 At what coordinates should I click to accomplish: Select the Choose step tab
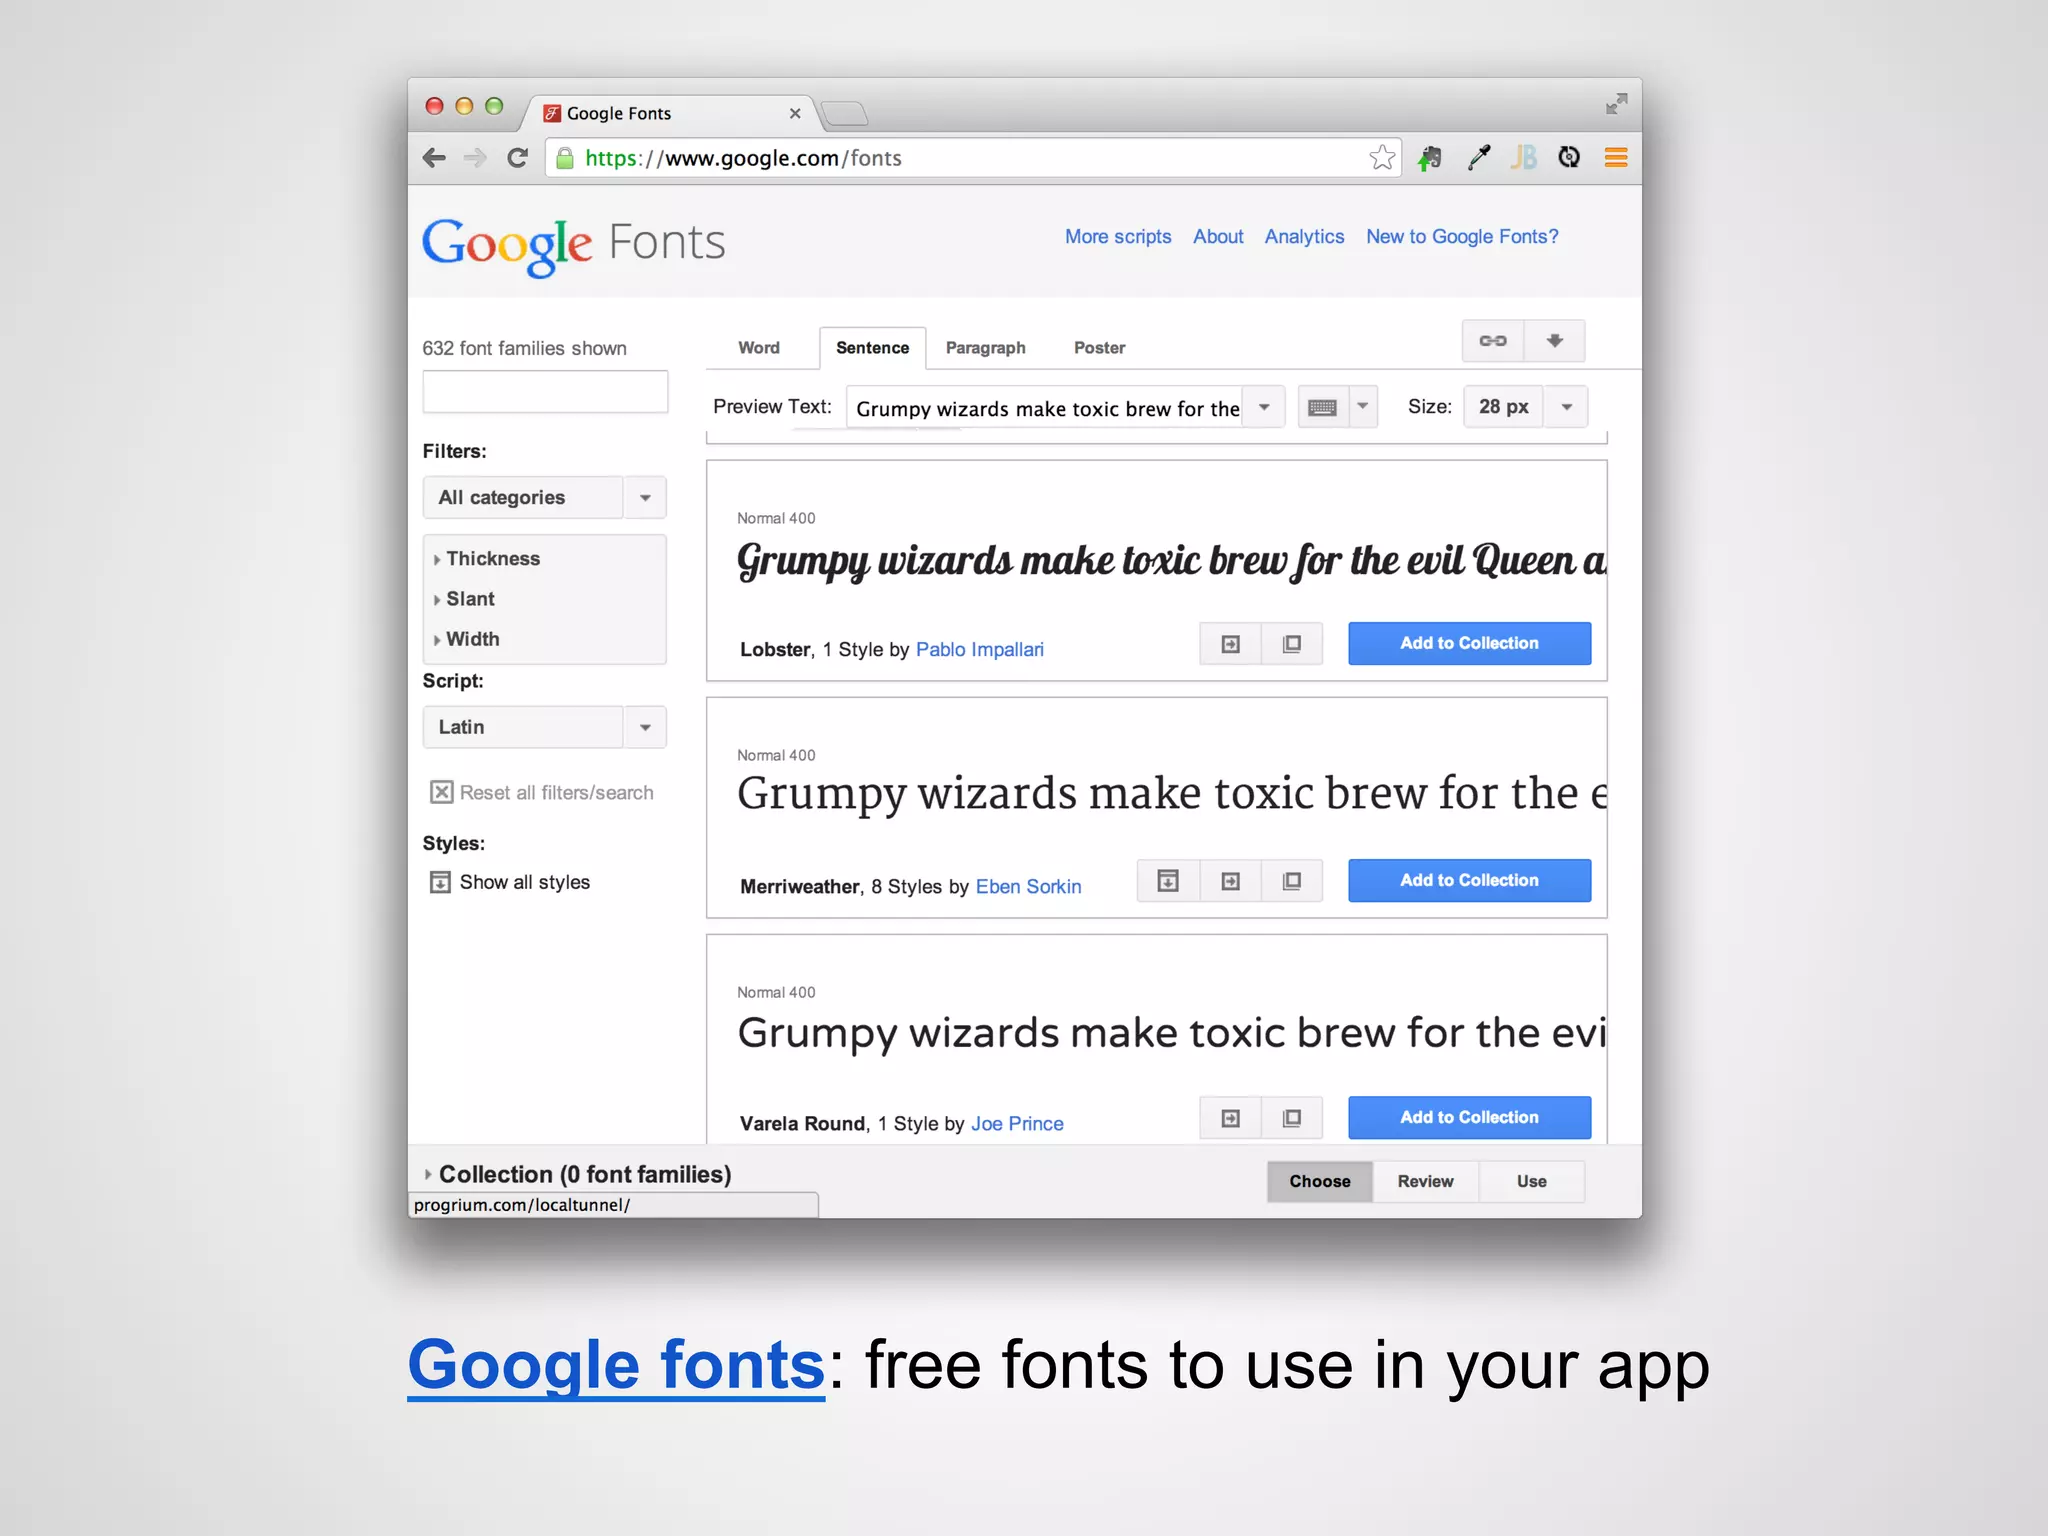coord(1320,1181)
